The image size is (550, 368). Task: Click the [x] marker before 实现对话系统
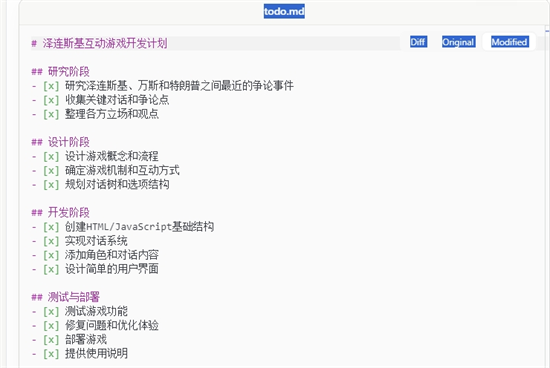(51, 241)
